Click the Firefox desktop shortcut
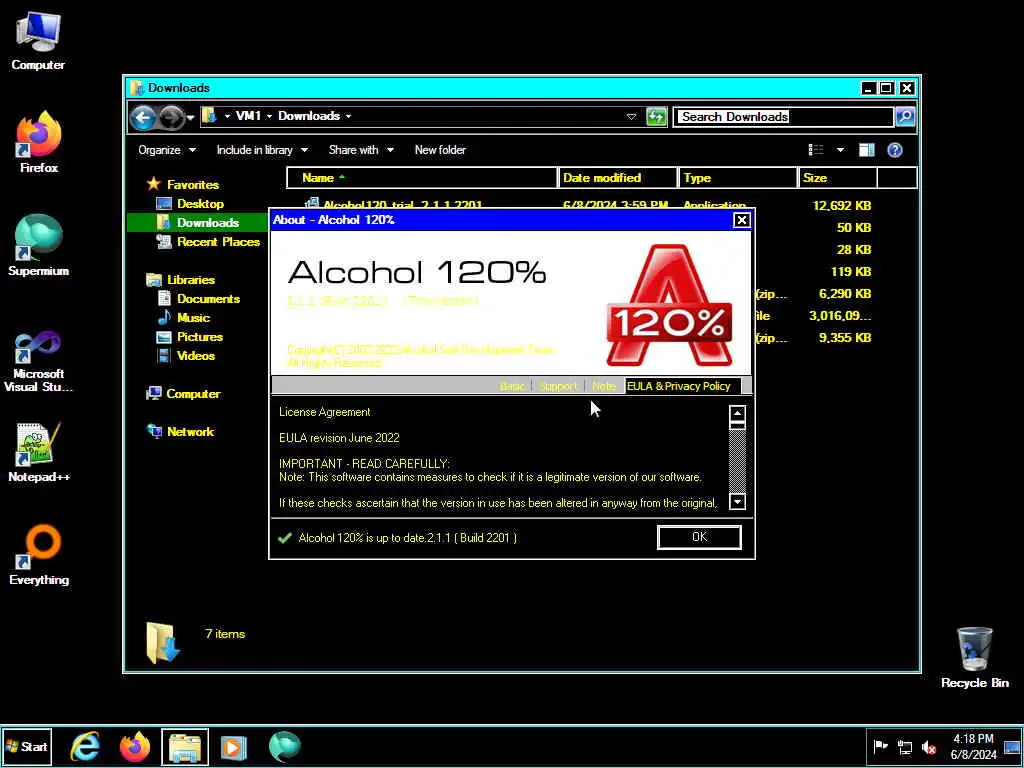1024x768 pixels. [39, 142]
